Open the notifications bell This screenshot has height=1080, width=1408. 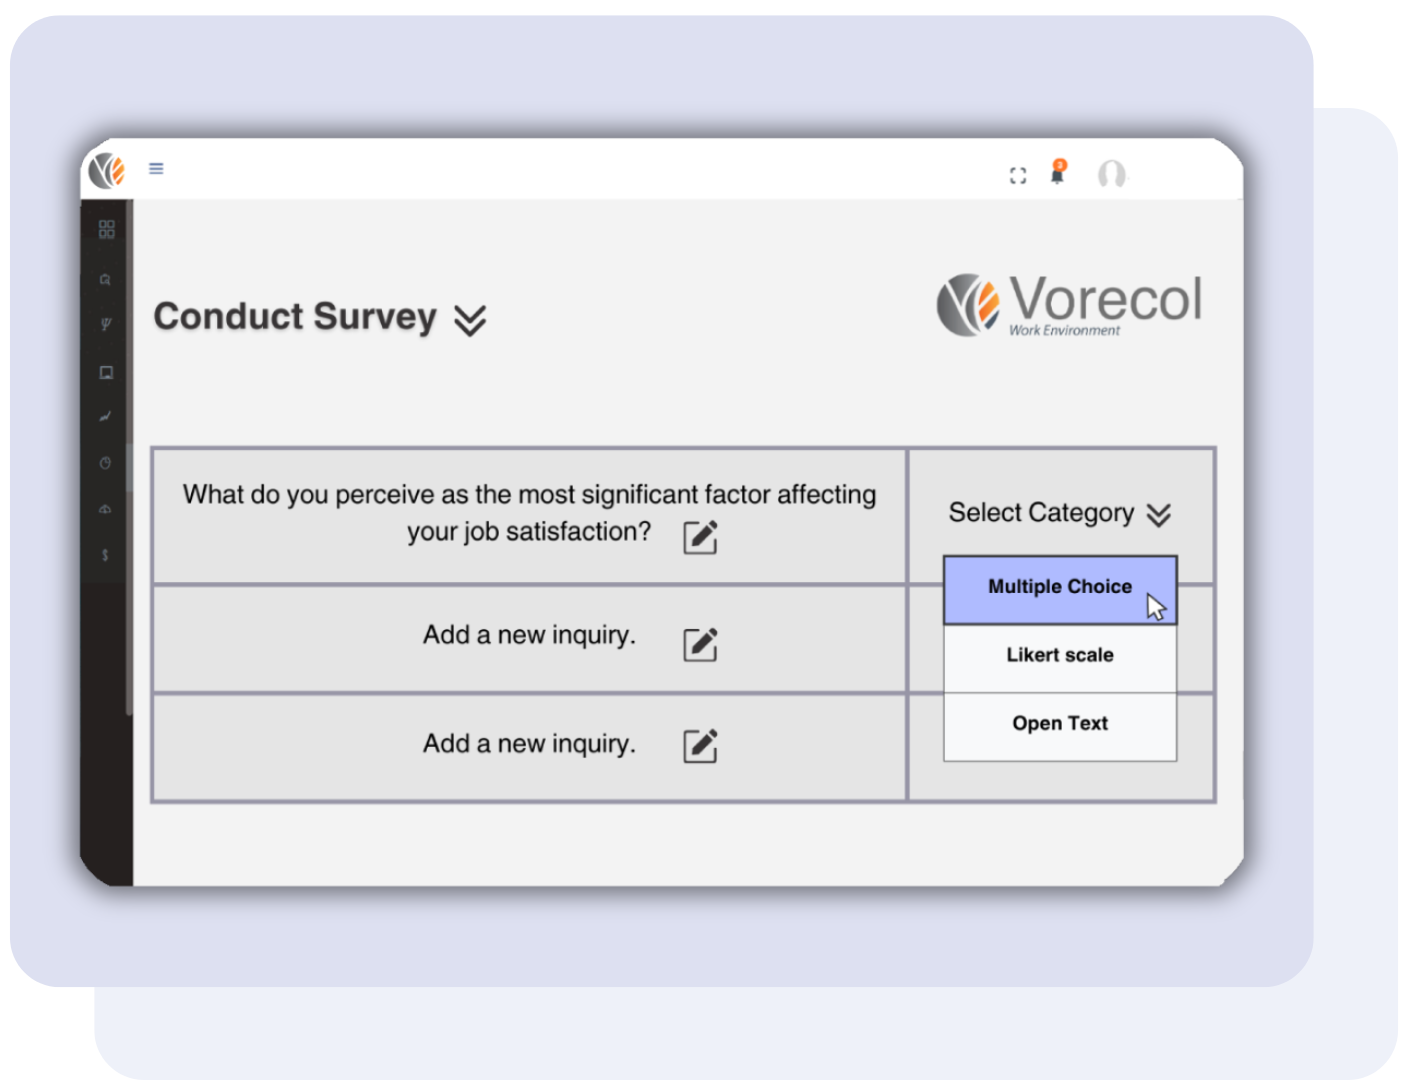[x=1057, y=173]
